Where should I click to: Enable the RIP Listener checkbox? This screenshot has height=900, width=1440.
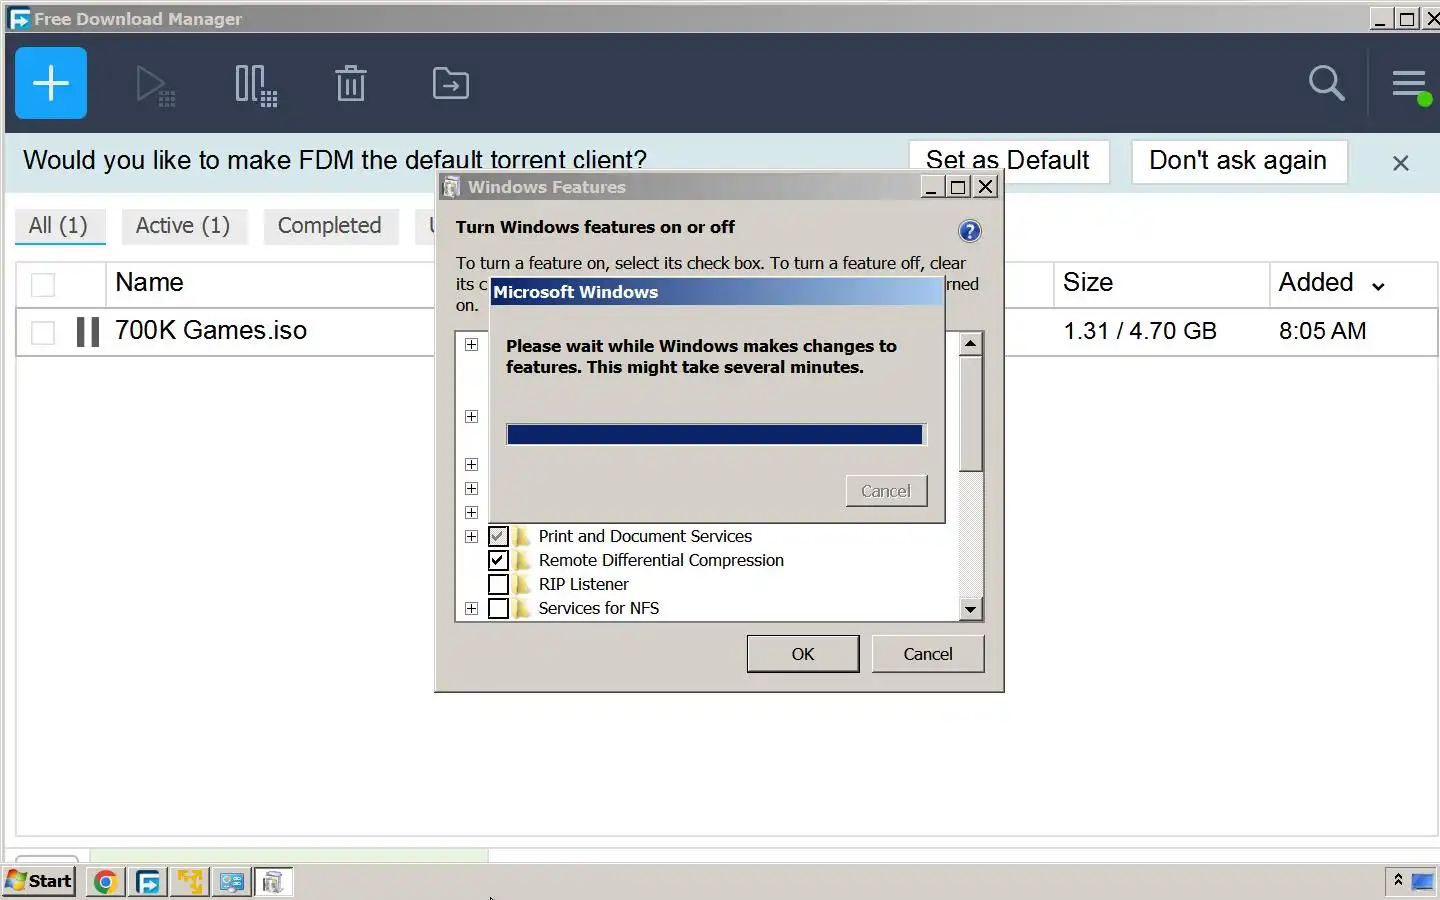point(498,585)
